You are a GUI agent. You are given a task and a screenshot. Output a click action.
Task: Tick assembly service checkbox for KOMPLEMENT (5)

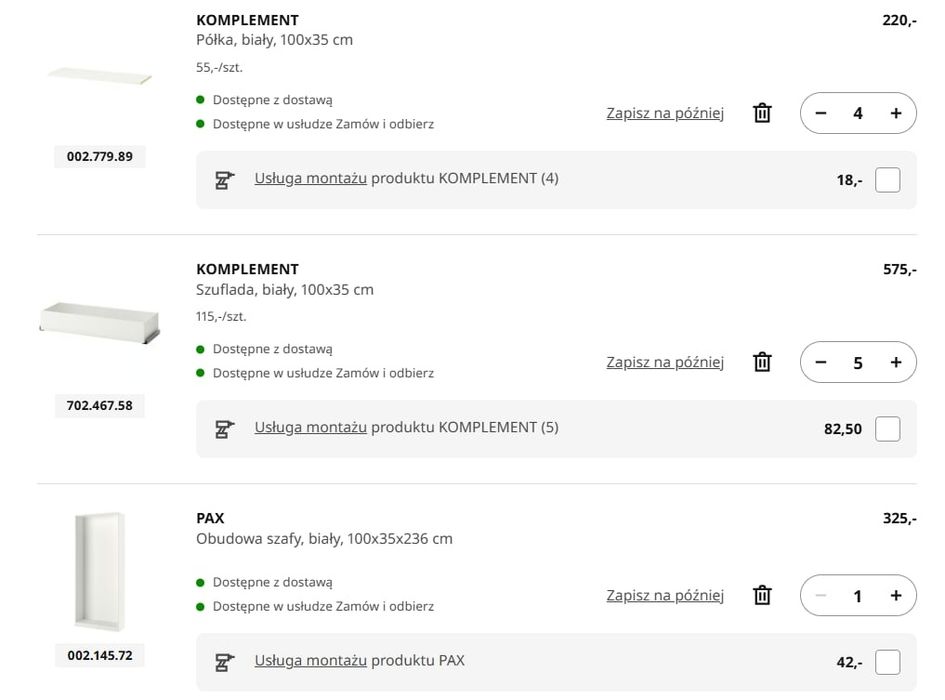(x=887, y=429)
